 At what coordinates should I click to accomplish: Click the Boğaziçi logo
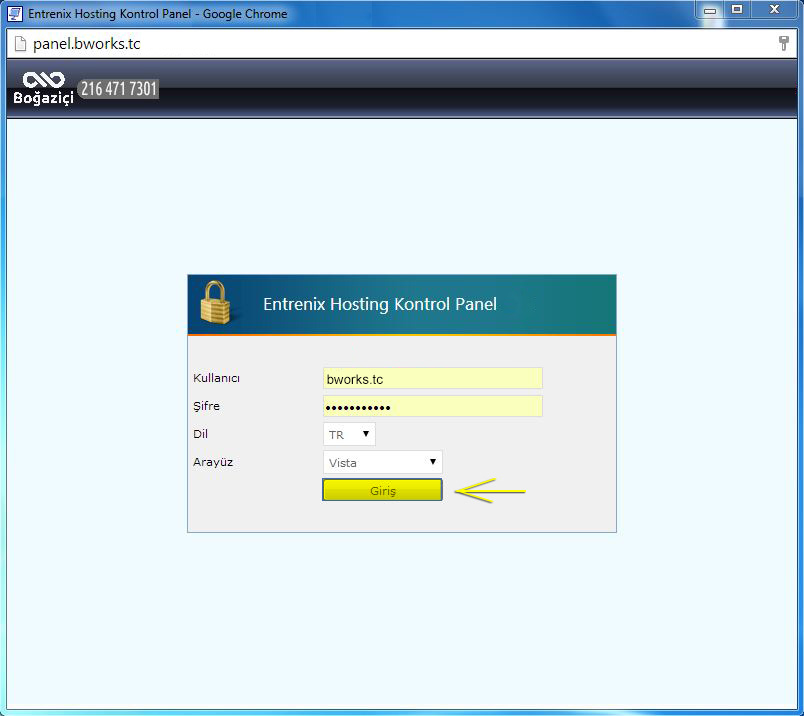pos(44,88)
